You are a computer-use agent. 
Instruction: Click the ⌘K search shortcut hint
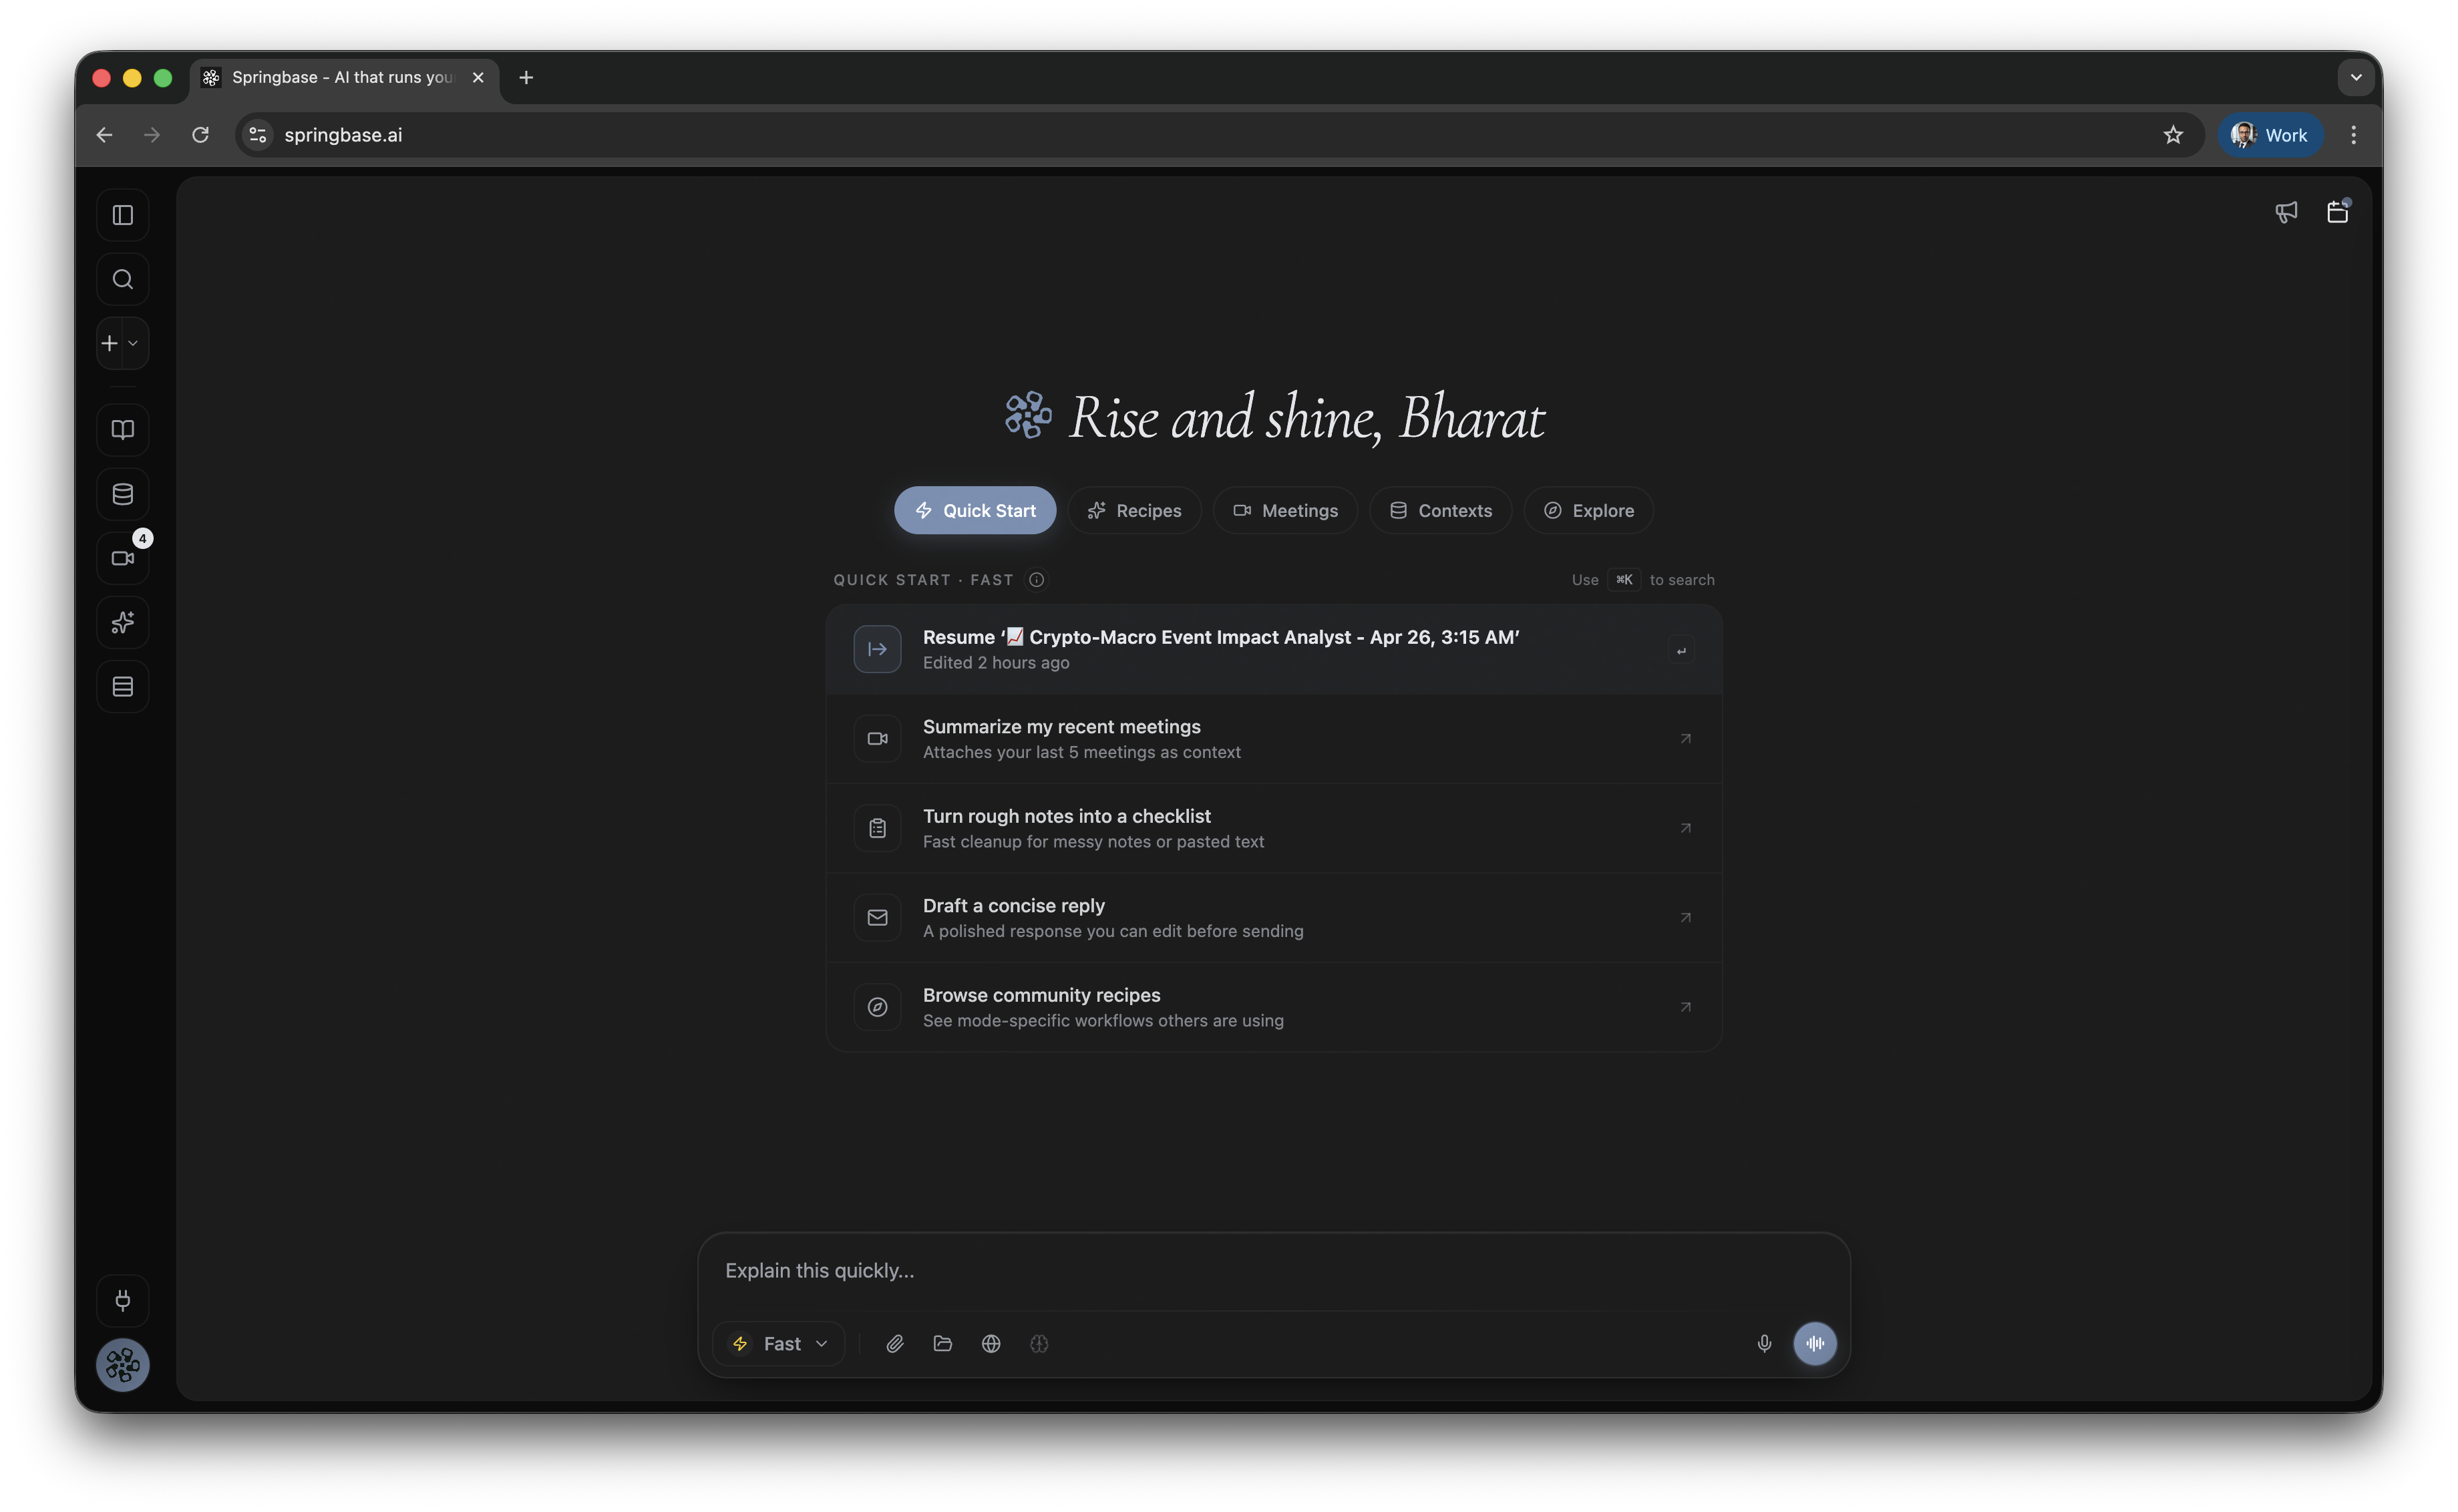[1624, 580]
